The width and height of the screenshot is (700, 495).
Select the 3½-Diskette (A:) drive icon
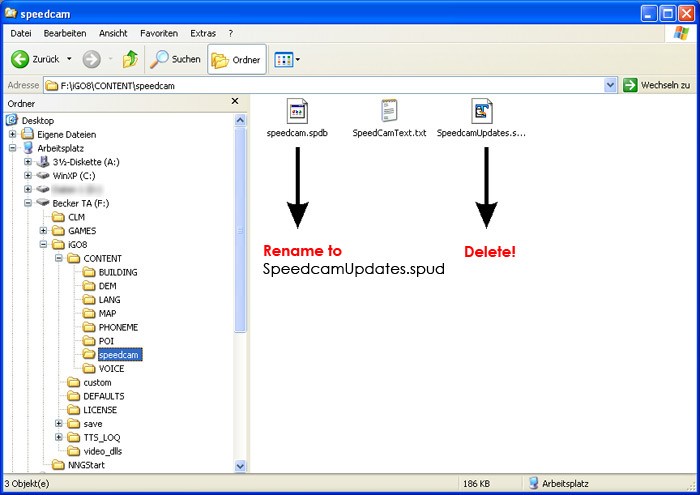tap(44, 161)
